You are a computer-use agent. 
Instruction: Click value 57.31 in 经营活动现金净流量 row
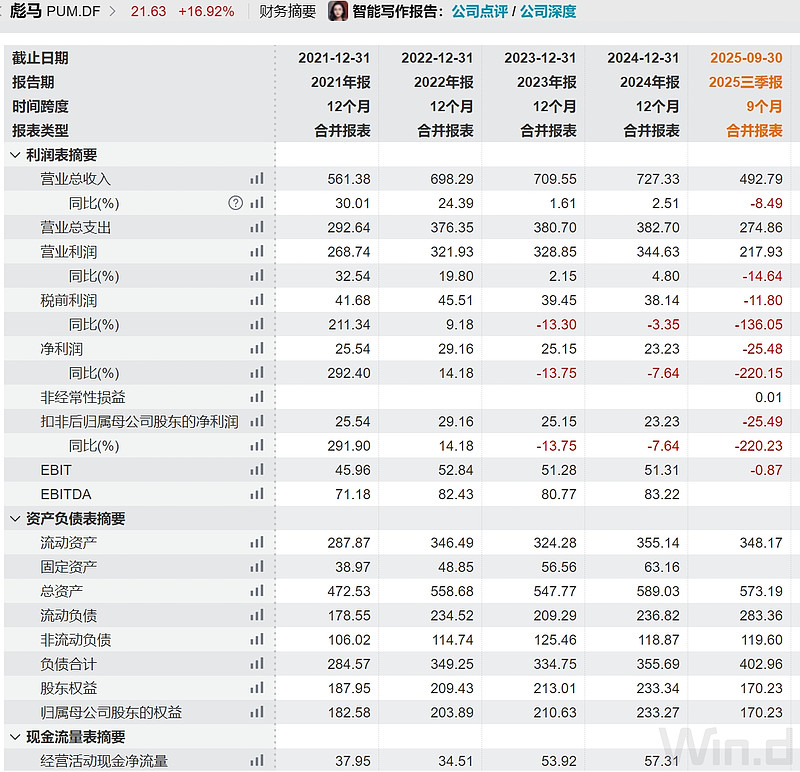[661, 761]
